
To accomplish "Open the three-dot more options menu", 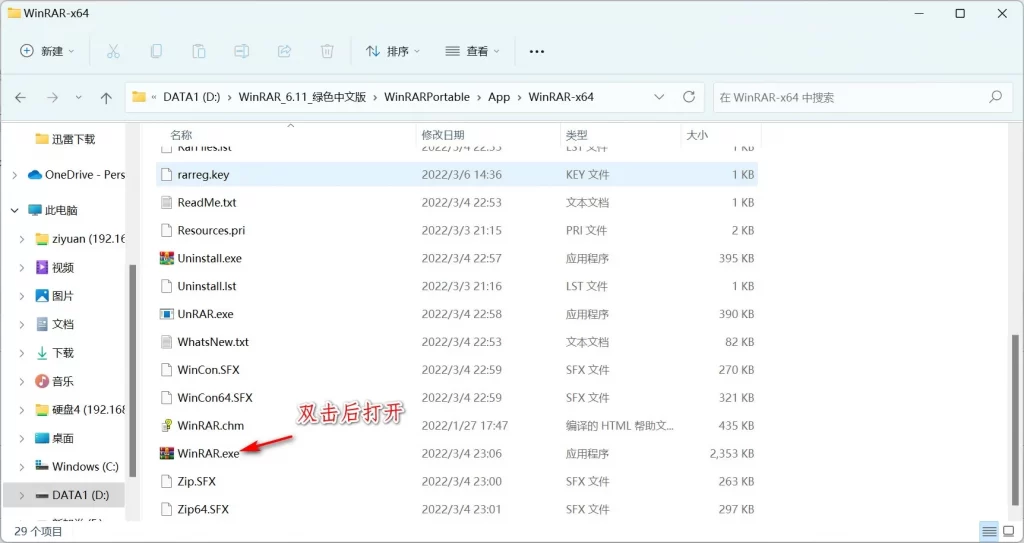I will (537, 51).
